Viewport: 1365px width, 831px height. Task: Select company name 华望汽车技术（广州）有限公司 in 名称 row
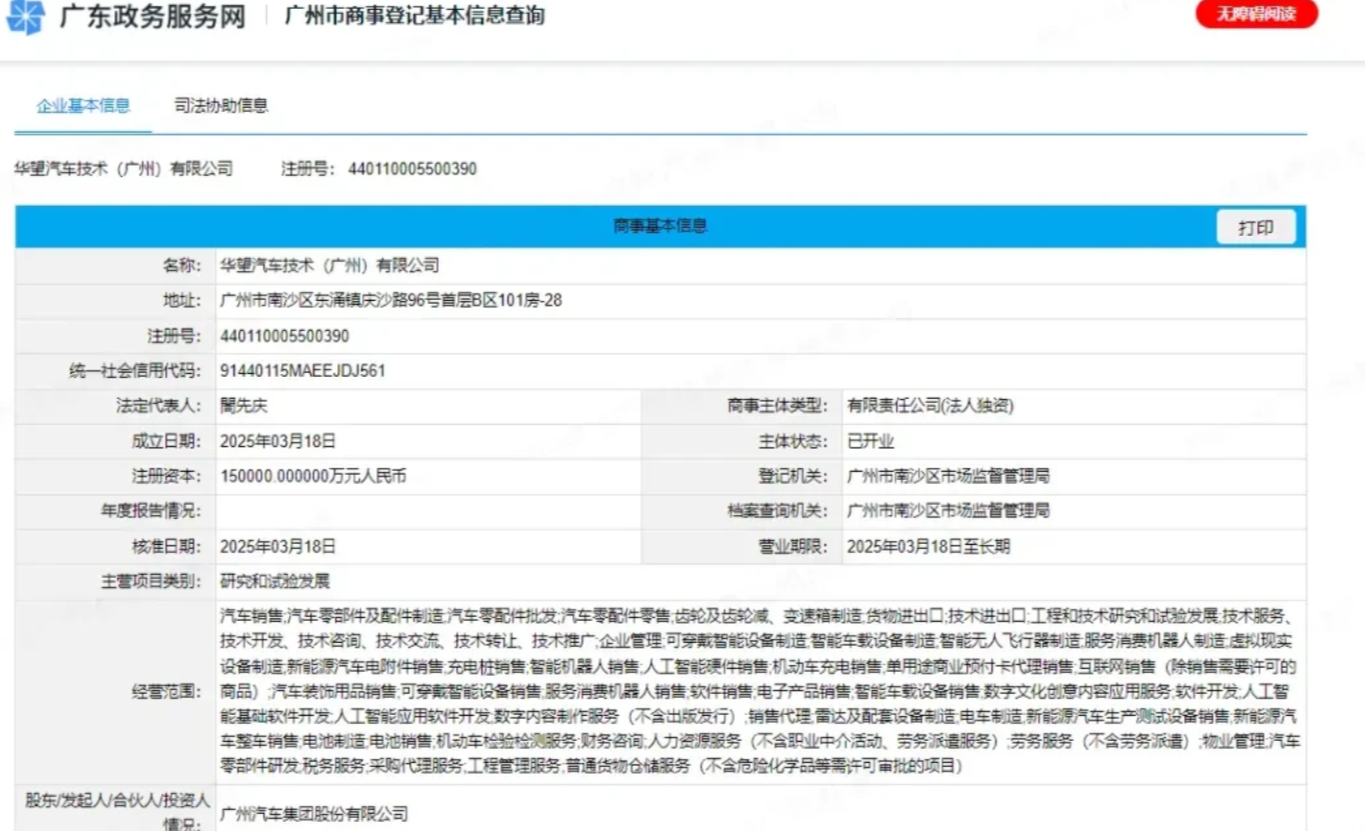[x=329, y=266]
